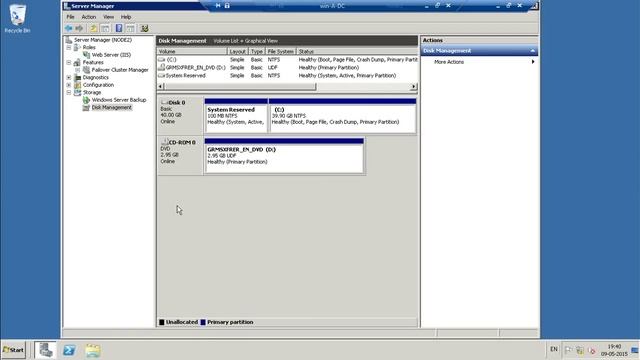The height and width of the screenshot is (360, 640).
Task: Click the Configuration icon in the tree
Action: [78, 85]
